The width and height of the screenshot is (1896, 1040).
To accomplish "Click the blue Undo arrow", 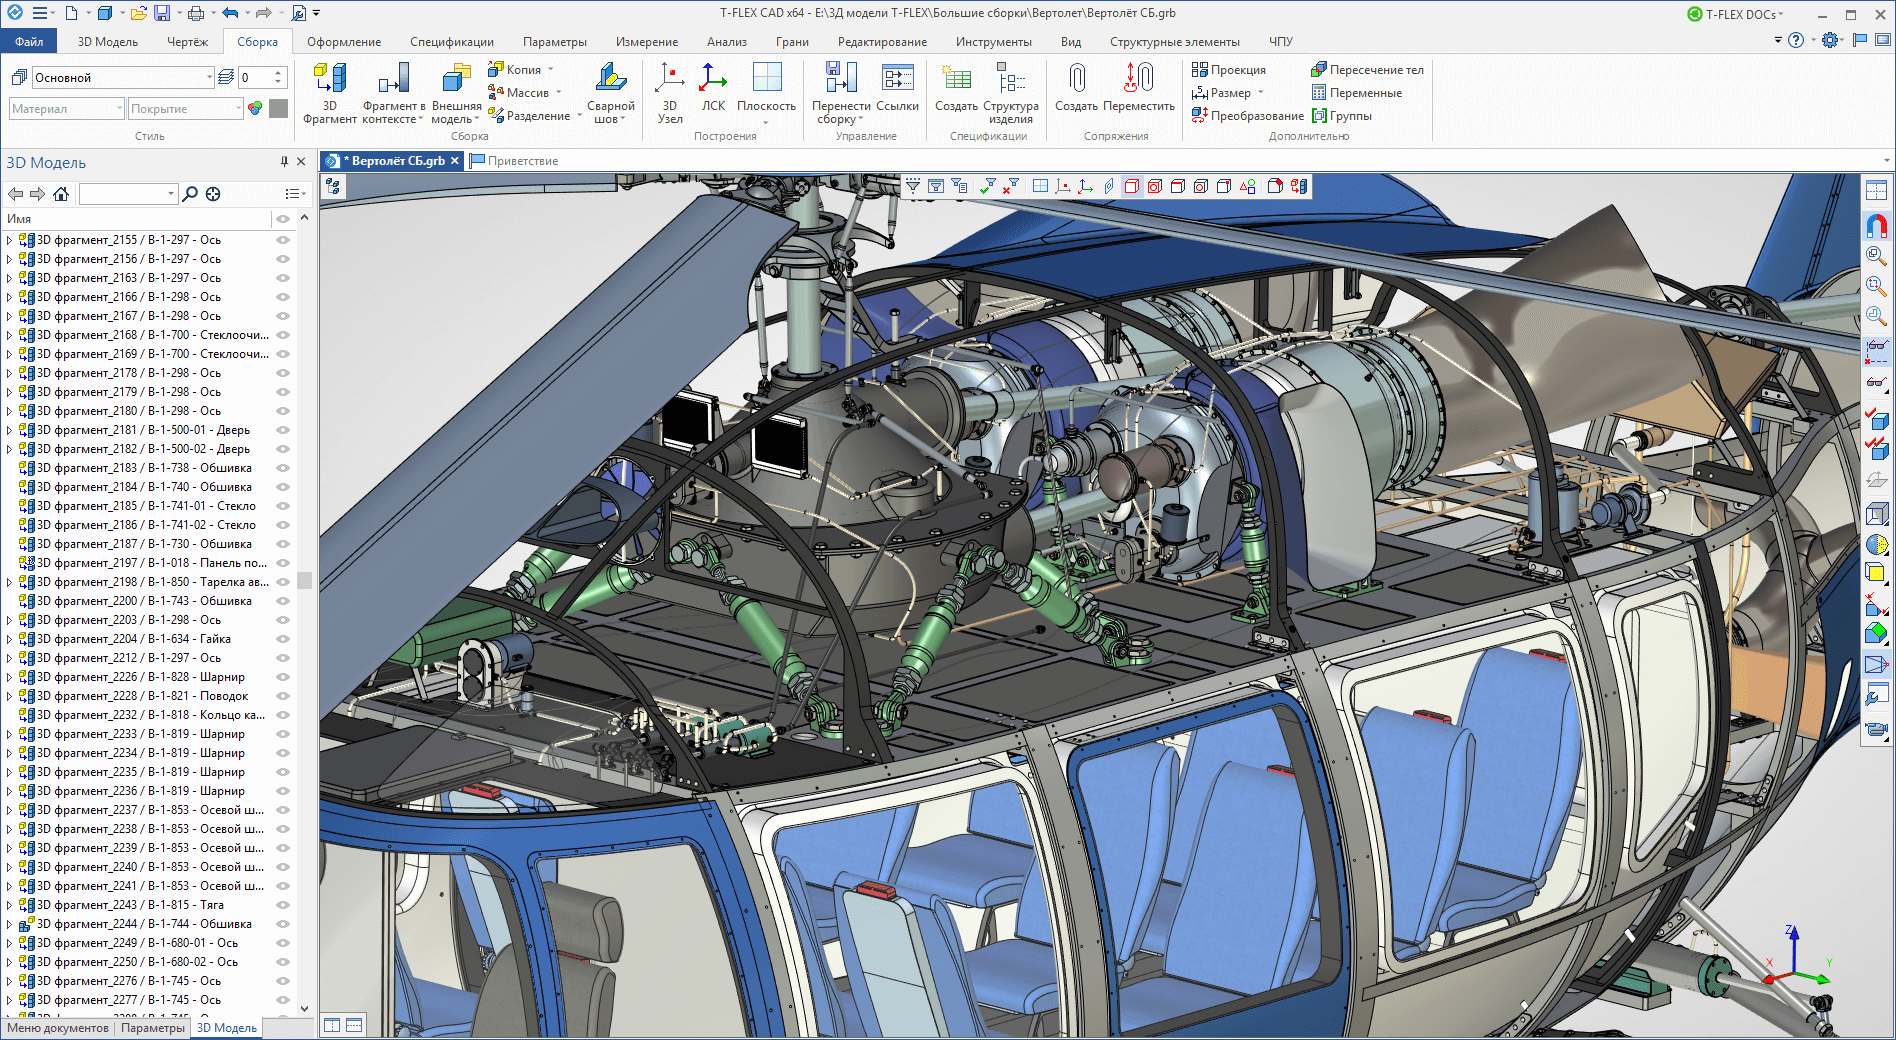I will click(230, 13).
